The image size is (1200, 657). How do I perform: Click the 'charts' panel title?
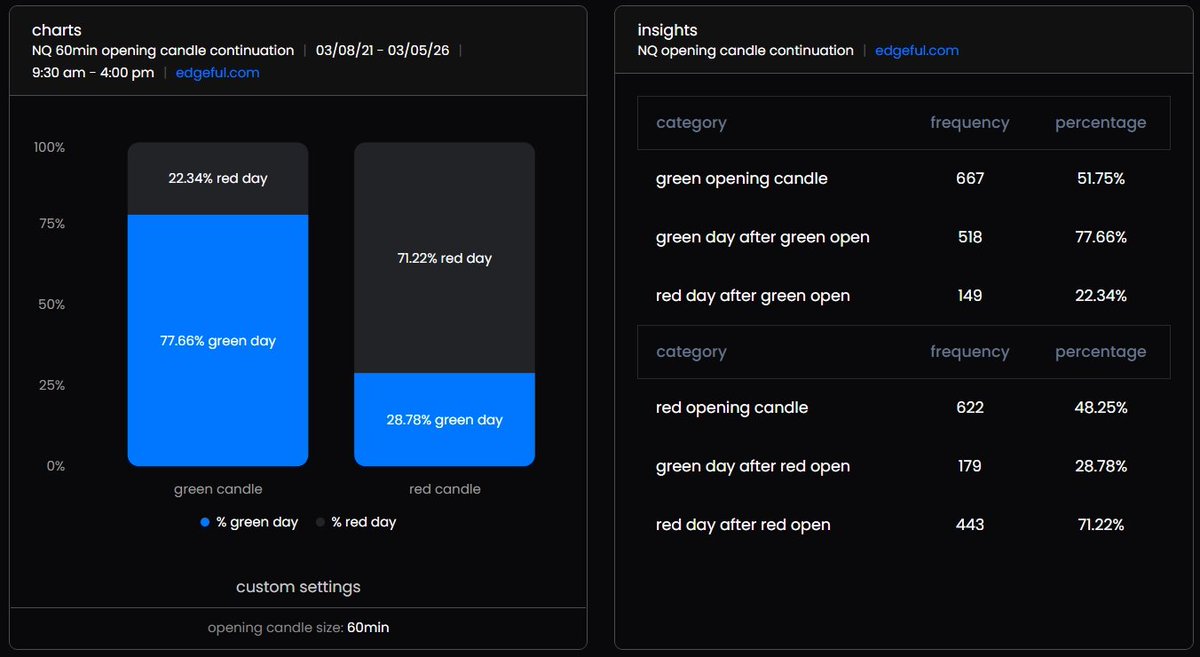coord(56,31)
